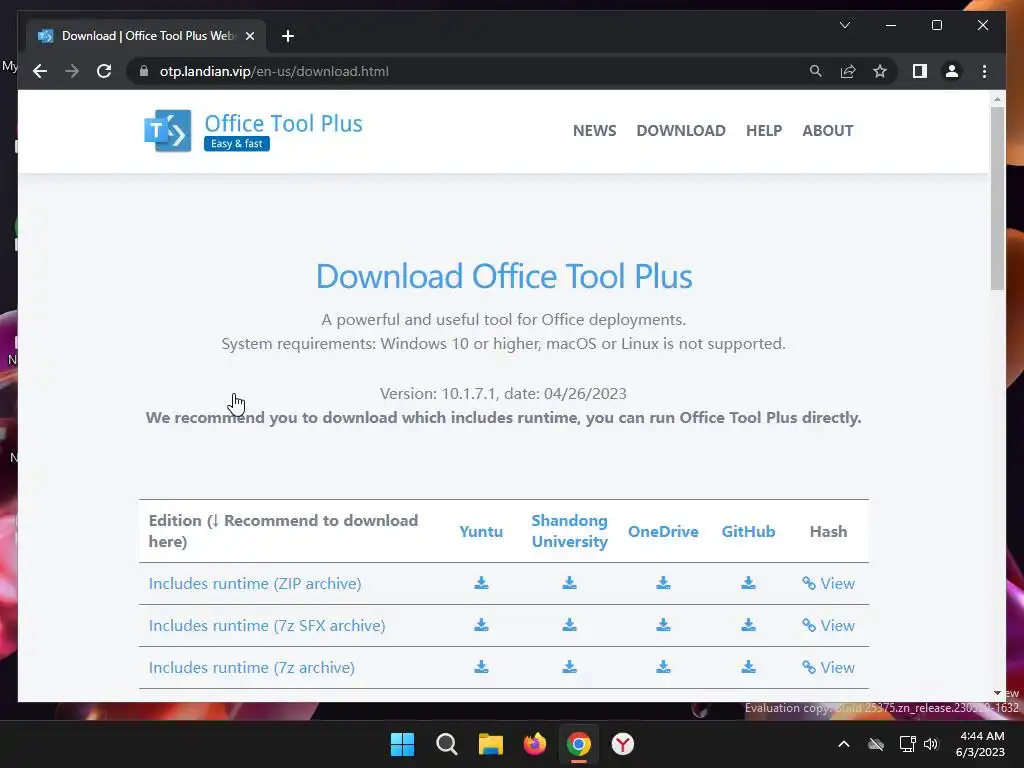
Task: Open tab search dropdown chevron
Action: click(x=844, y=25)
